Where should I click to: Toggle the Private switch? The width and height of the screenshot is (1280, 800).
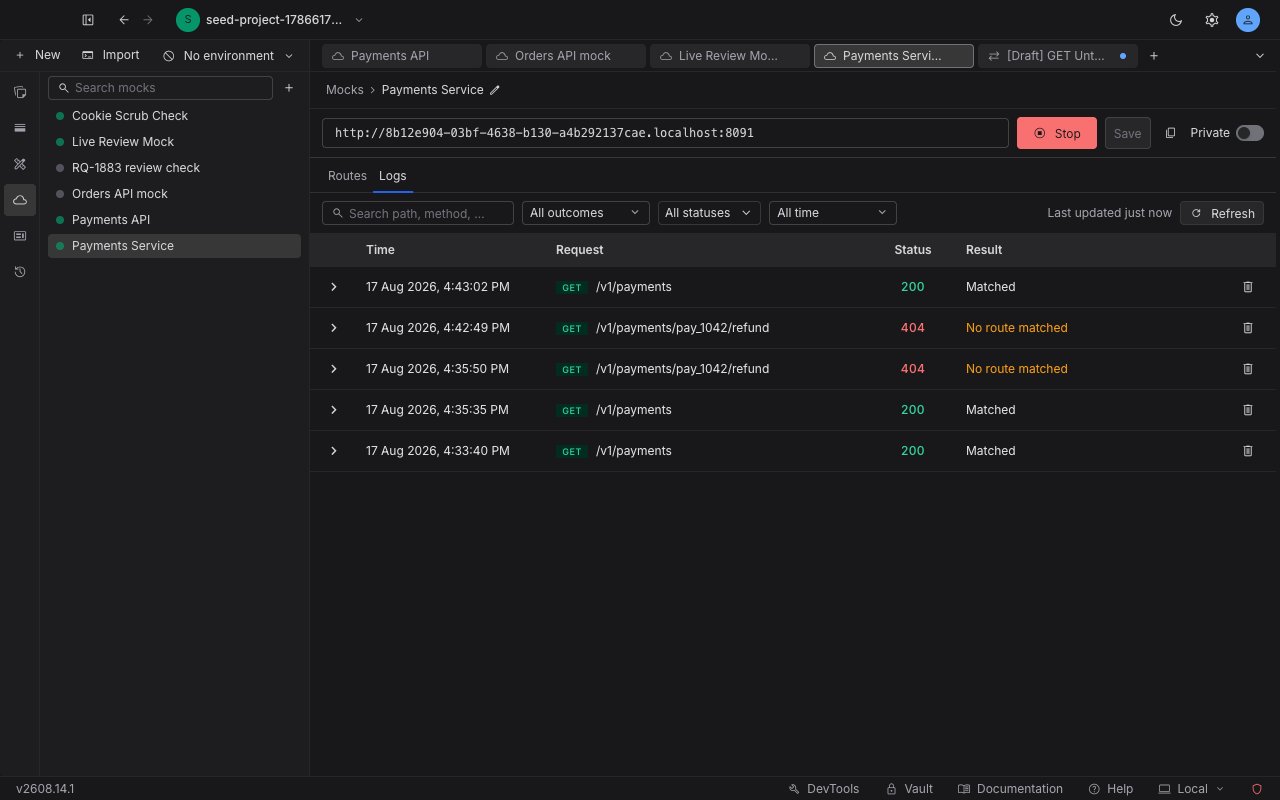1250,133
